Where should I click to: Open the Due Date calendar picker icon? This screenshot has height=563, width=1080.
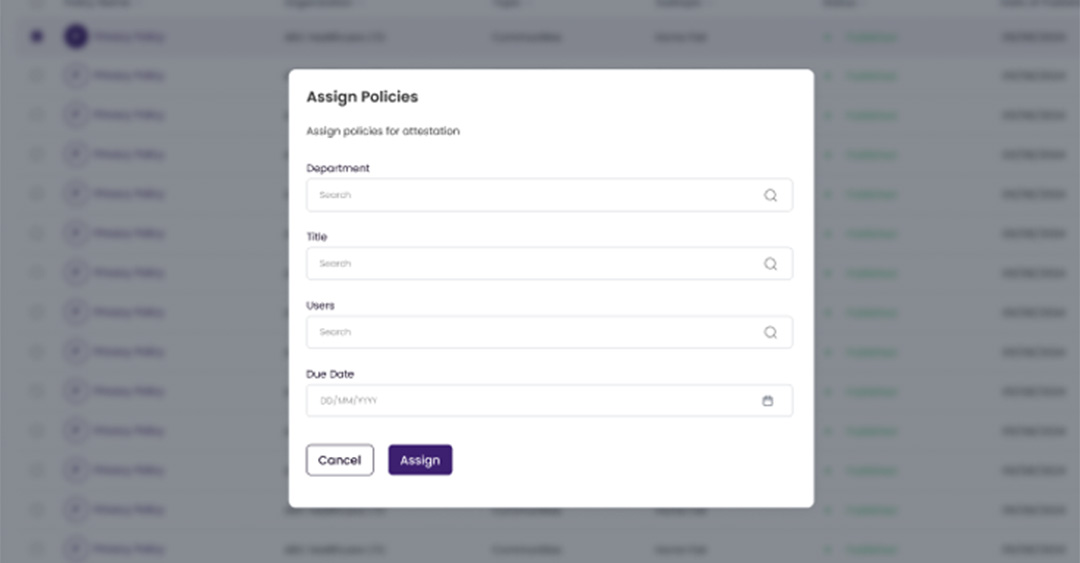[x=768, y=401]
